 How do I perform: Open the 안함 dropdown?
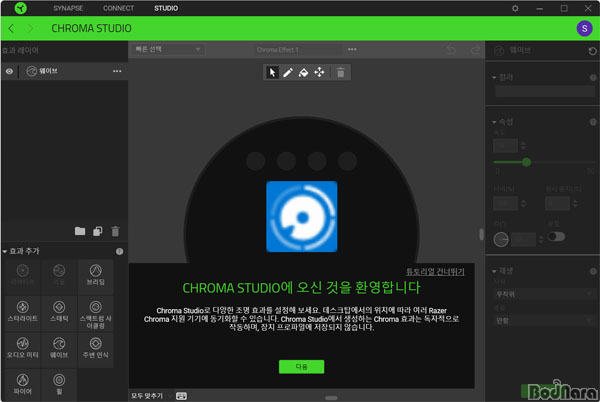pos(544,320)
